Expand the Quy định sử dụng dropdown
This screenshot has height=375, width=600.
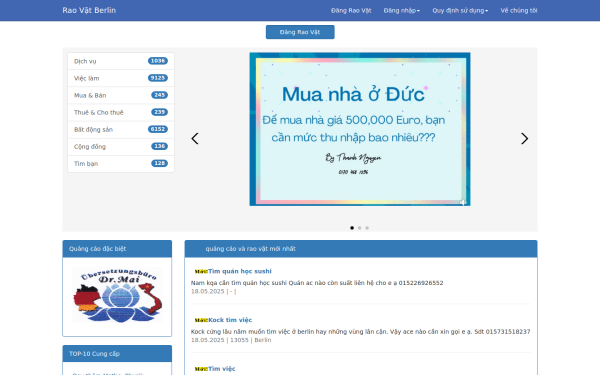pos(460,11)
